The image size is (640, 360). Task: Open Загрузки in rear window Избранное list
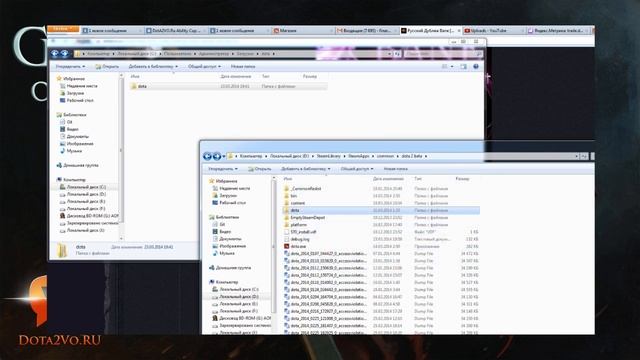click(72, 93)
